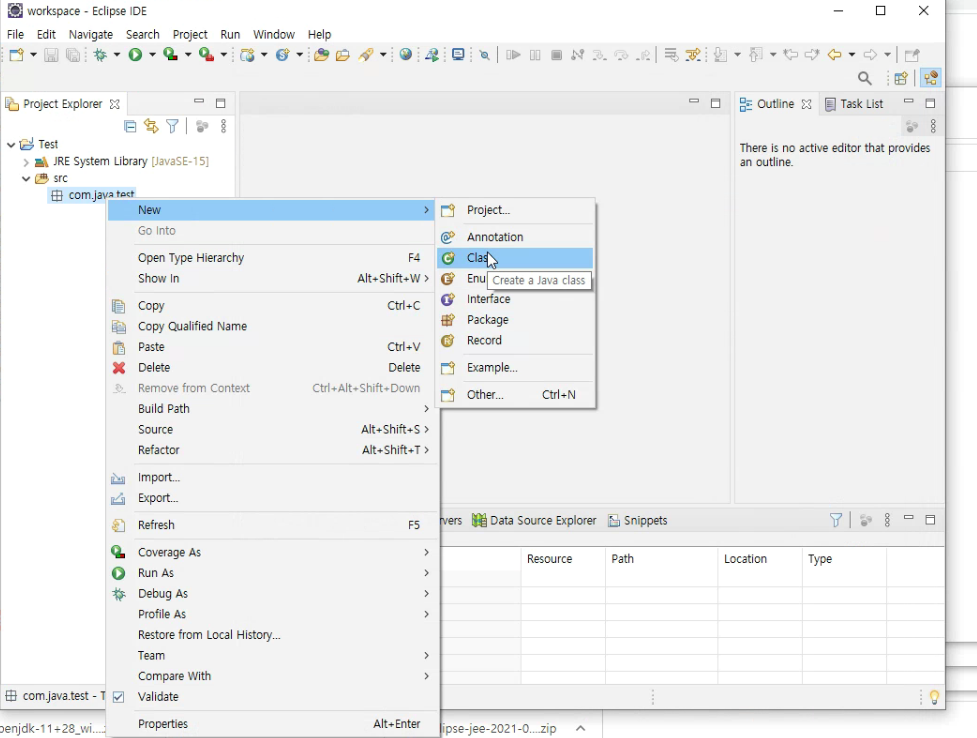Choose Restore from Local History...
This screenshot has width=977, height=738.
click(274, 635)
